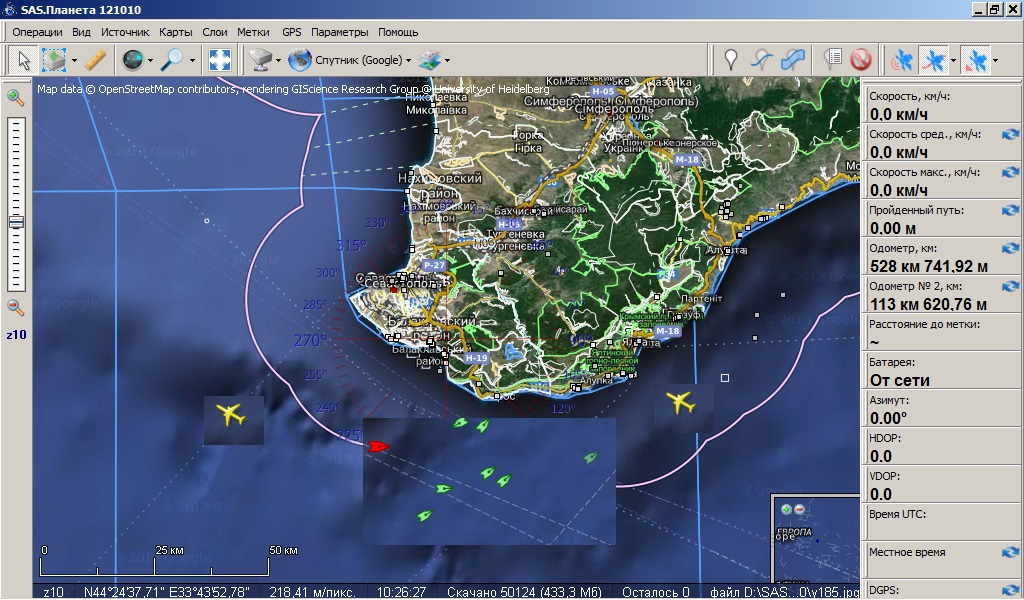The width and height of the screenshot is (1024, 600).
Task: Click the fullscreen map toggle icon
Action: click(x=219, y=60)
